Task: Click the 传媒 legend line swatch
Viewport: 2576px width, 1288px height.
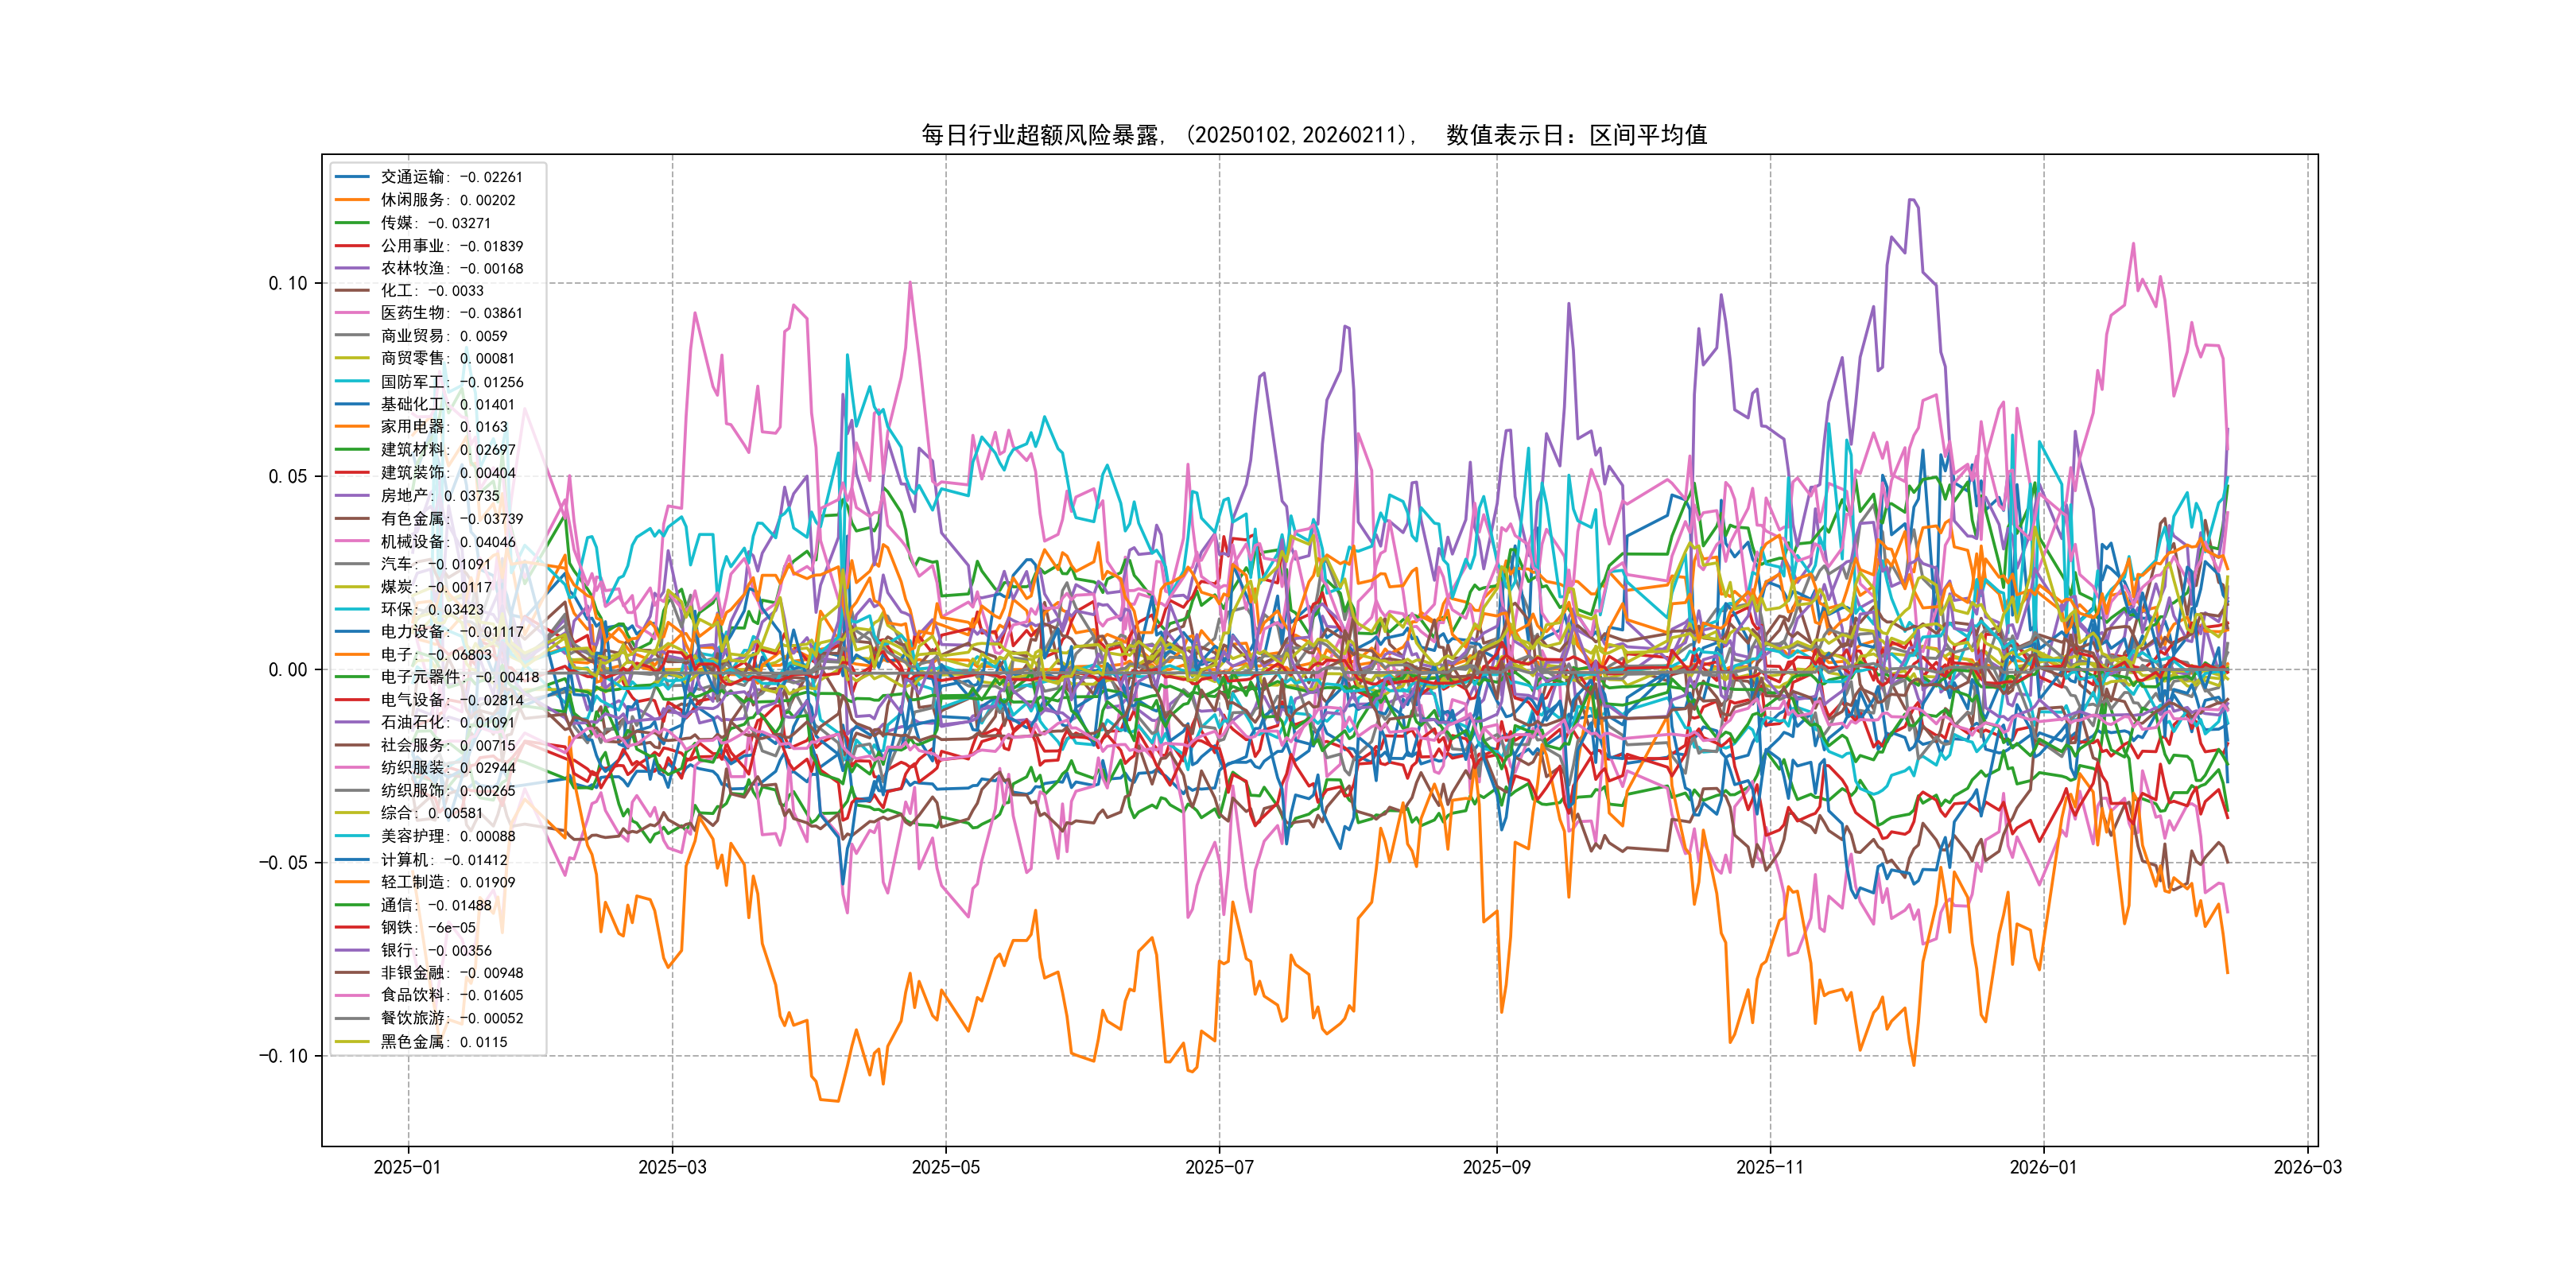Action: point(351,223)
